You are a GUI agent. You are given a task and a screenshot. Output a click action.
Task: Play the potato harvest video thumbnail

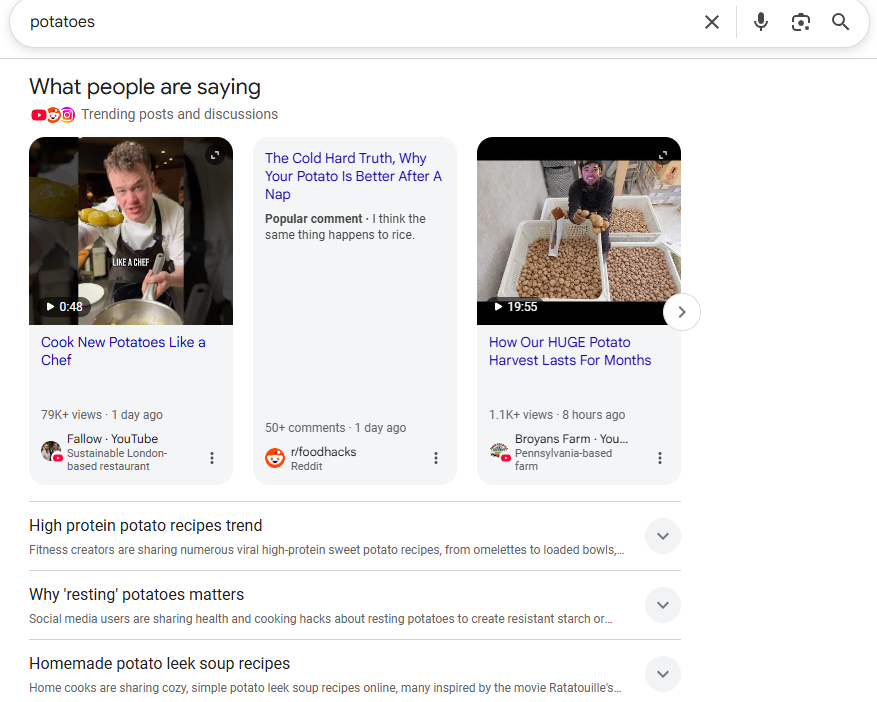pos(579,231)
